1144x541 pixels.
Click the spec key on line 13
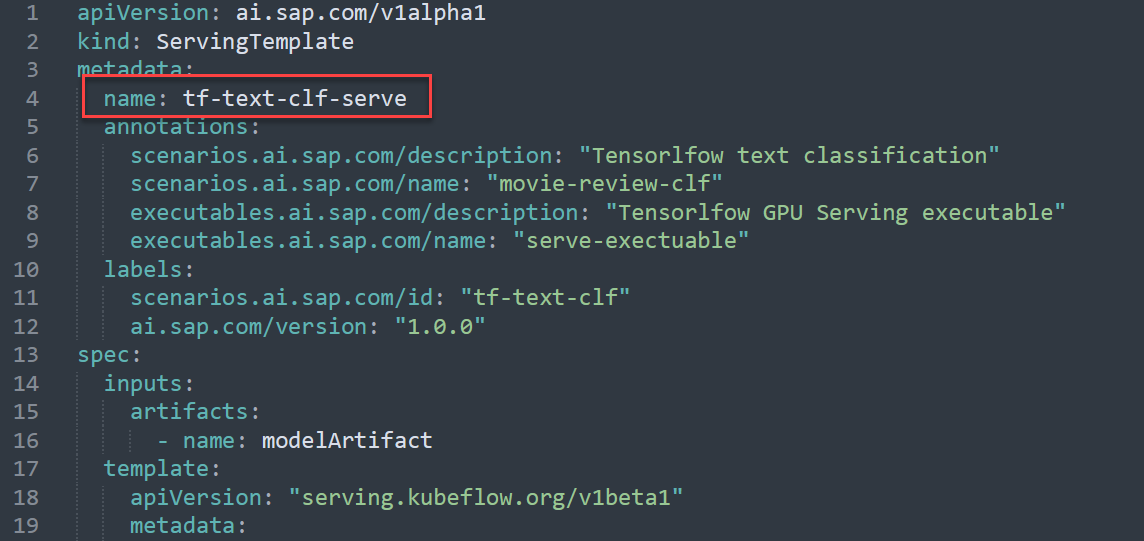pyautogui.click(x=104, y=354)
